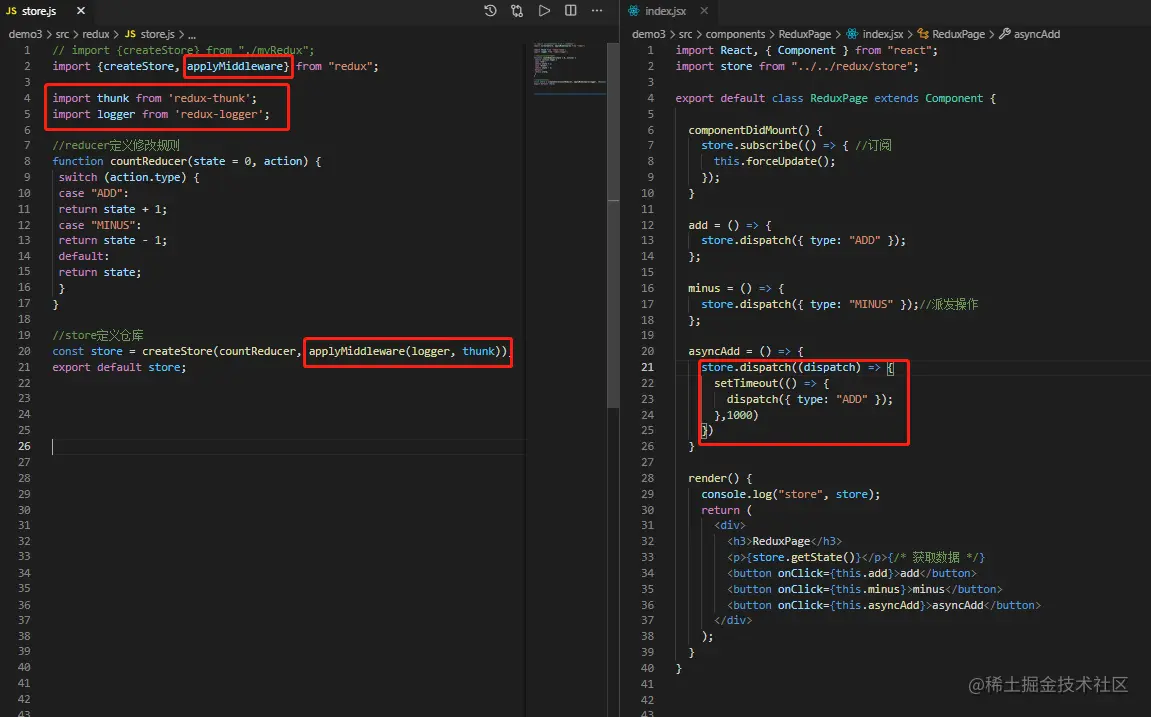Screen dimensions: 1151x717
Task: Click the onClick={this.asyncAdd} button line
Action: click(883, 605)
